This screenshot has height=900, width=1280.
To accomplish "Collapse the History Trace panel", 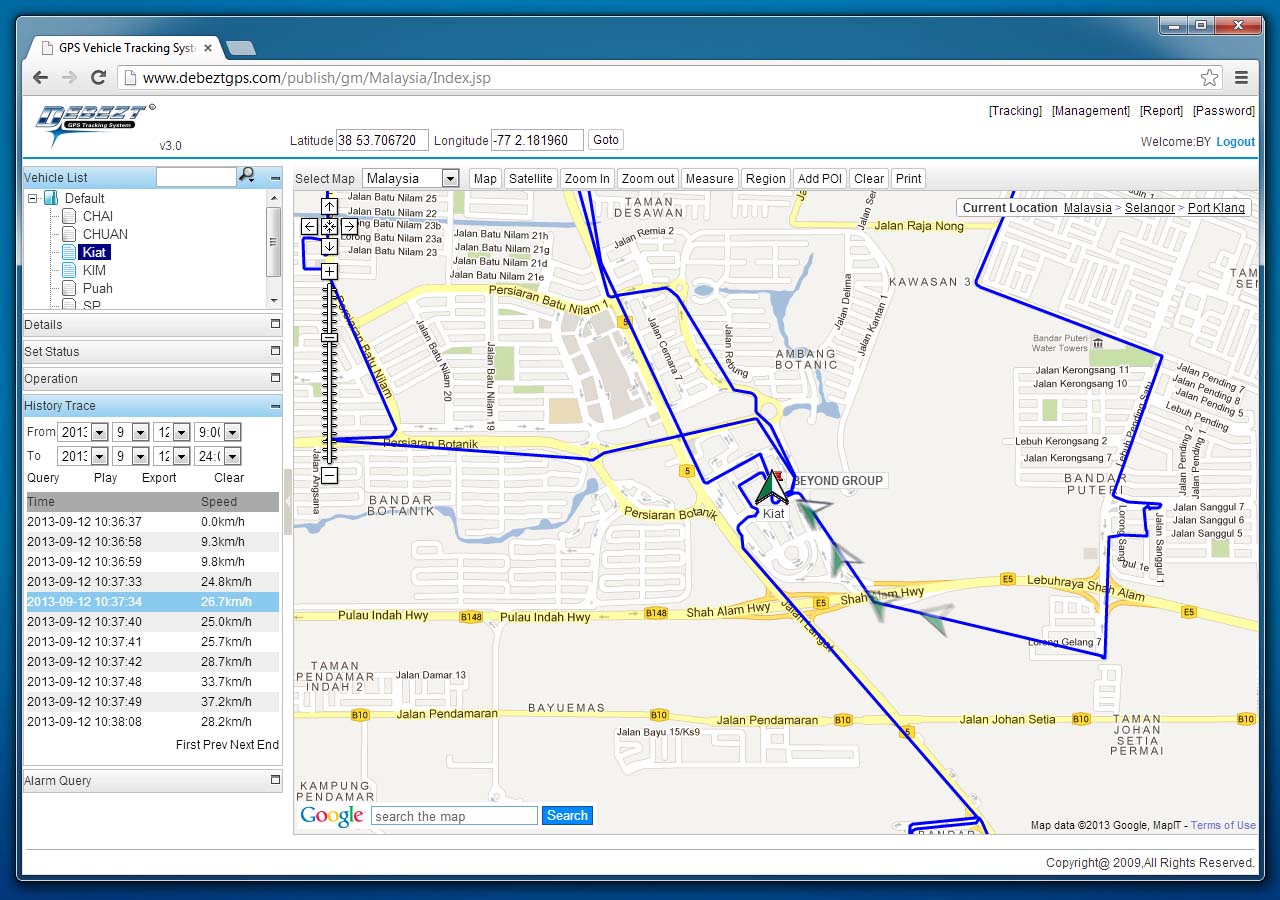I will pos(275,406).
